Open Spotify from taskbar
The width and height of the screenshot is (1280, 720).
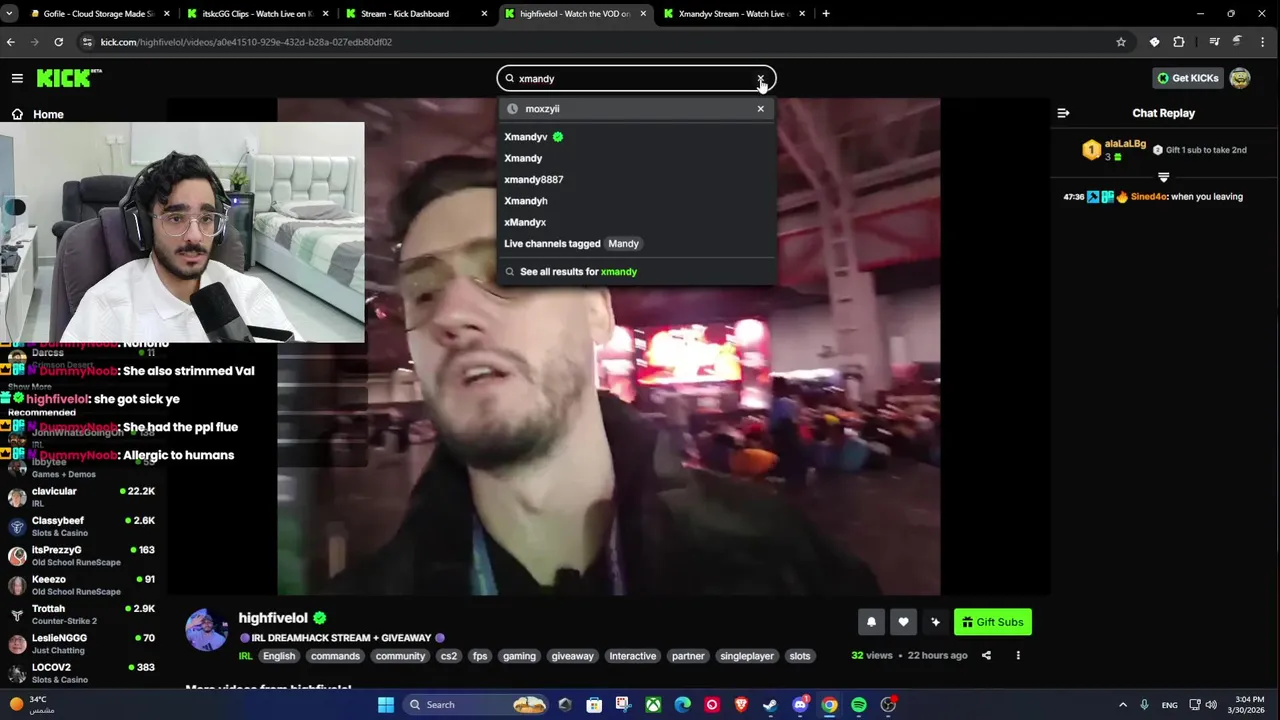click(x=858, y=705)
